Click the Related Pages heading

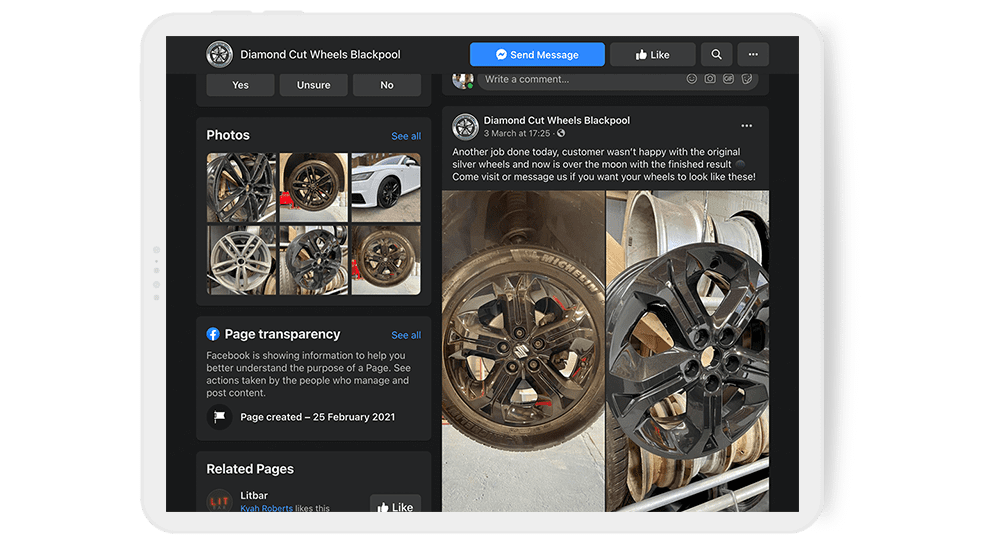tap(250, 469)
